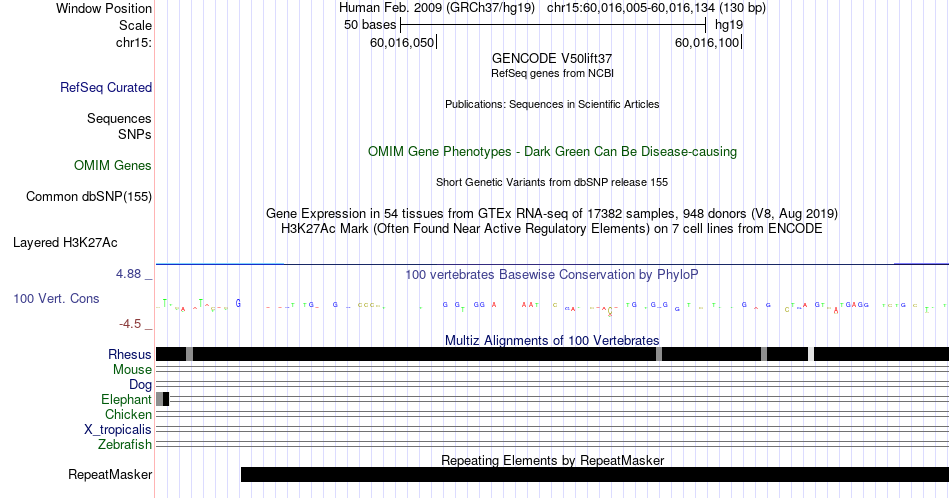Click the H3K27Ac Mark ENCODE title line
This screenshot has height=498, width=950.
(x=552, y=228)
